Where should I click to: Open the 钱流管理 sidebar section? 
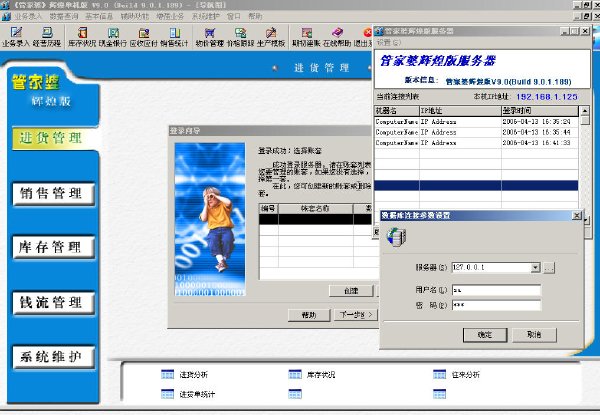point(54,303)
